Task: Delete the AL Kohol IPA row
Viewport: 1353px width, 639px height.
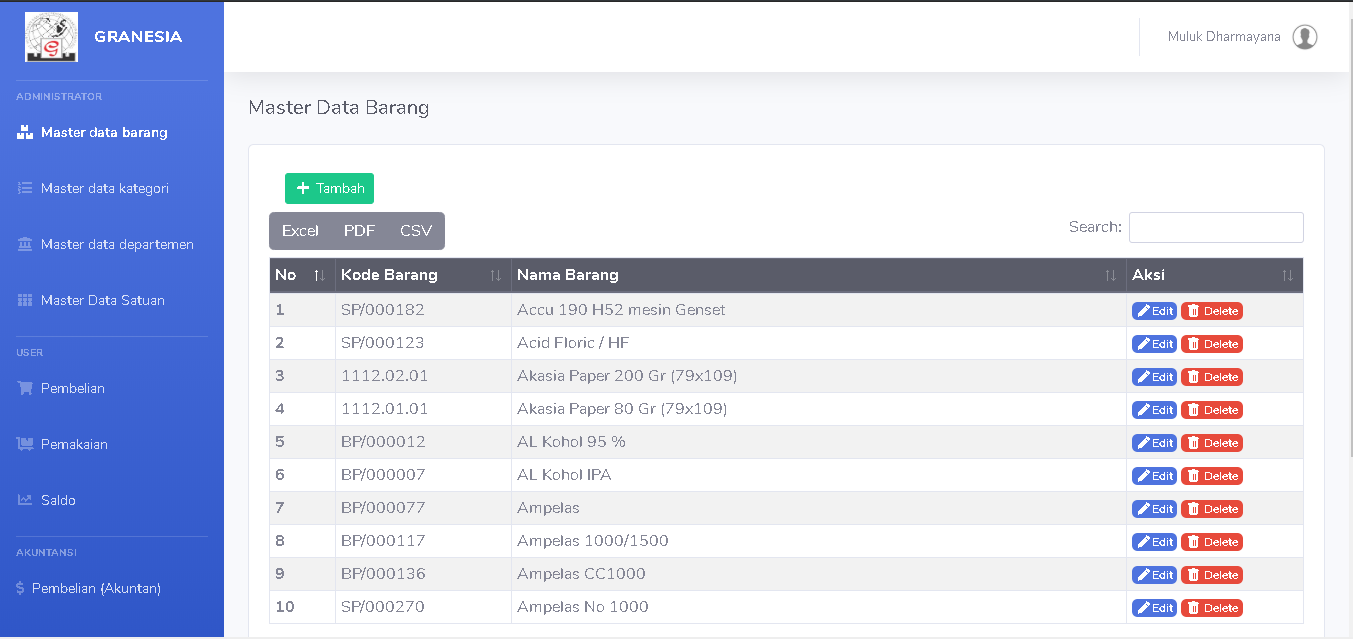Action: [1212, 476]
